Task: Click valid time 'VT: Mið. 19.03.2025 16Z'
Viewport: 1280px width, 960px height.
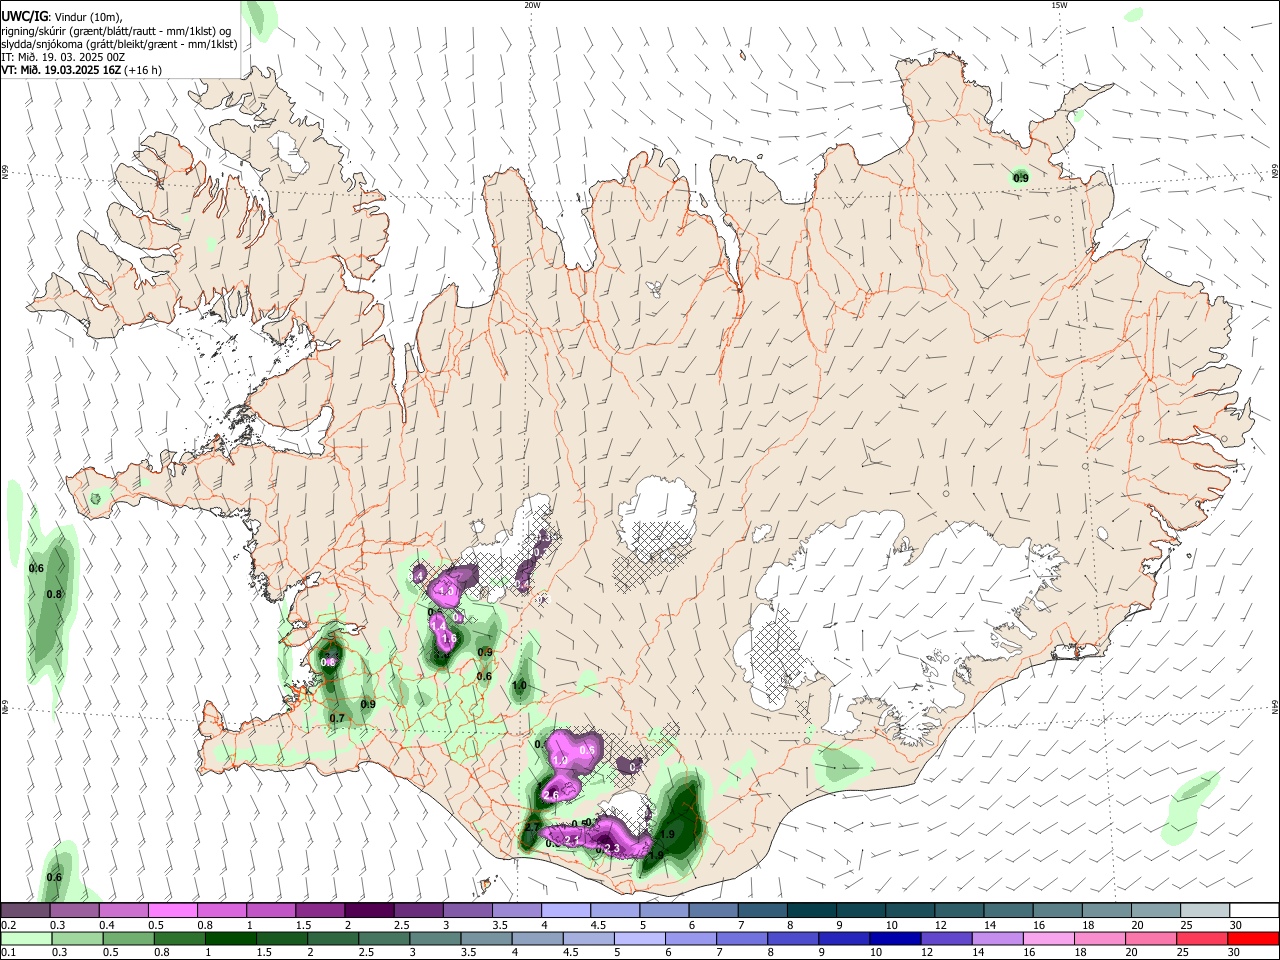Action: click(61, 70)
